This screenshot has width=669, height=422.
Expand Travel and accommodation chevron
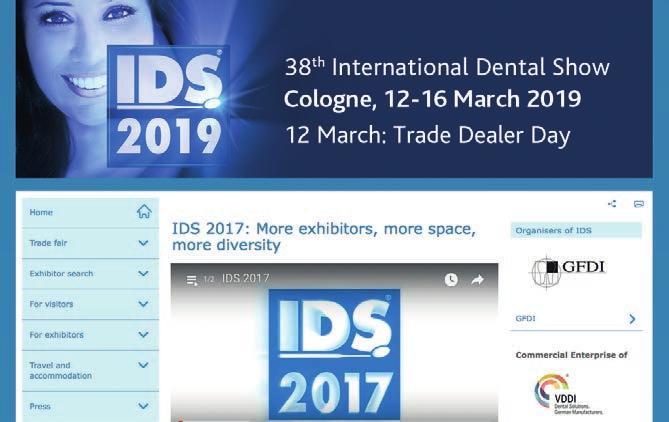pos(143,365)
